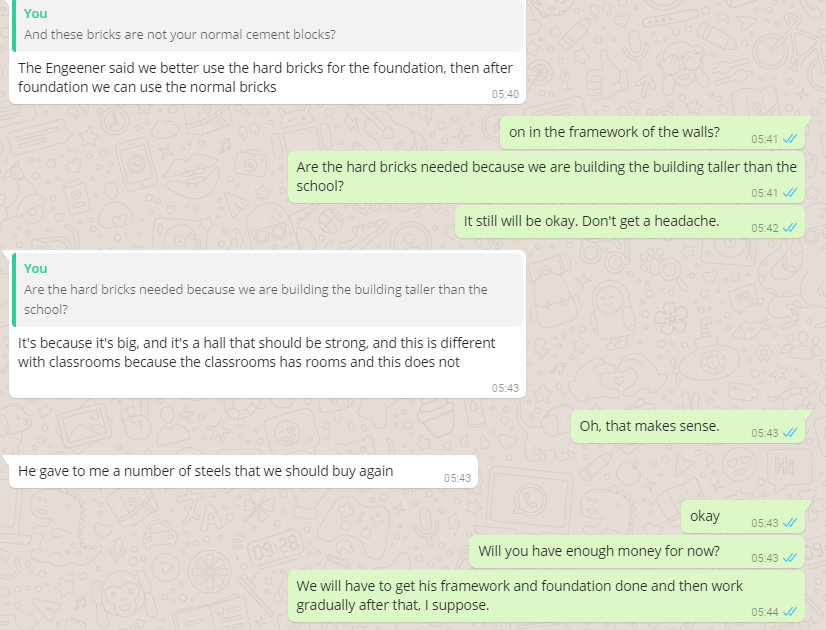Image resolution: width=826 pixels, height=630 pixels.
Task: Click the 05:40 timestamp on Engeener message
Action: (x=505, y=94)
